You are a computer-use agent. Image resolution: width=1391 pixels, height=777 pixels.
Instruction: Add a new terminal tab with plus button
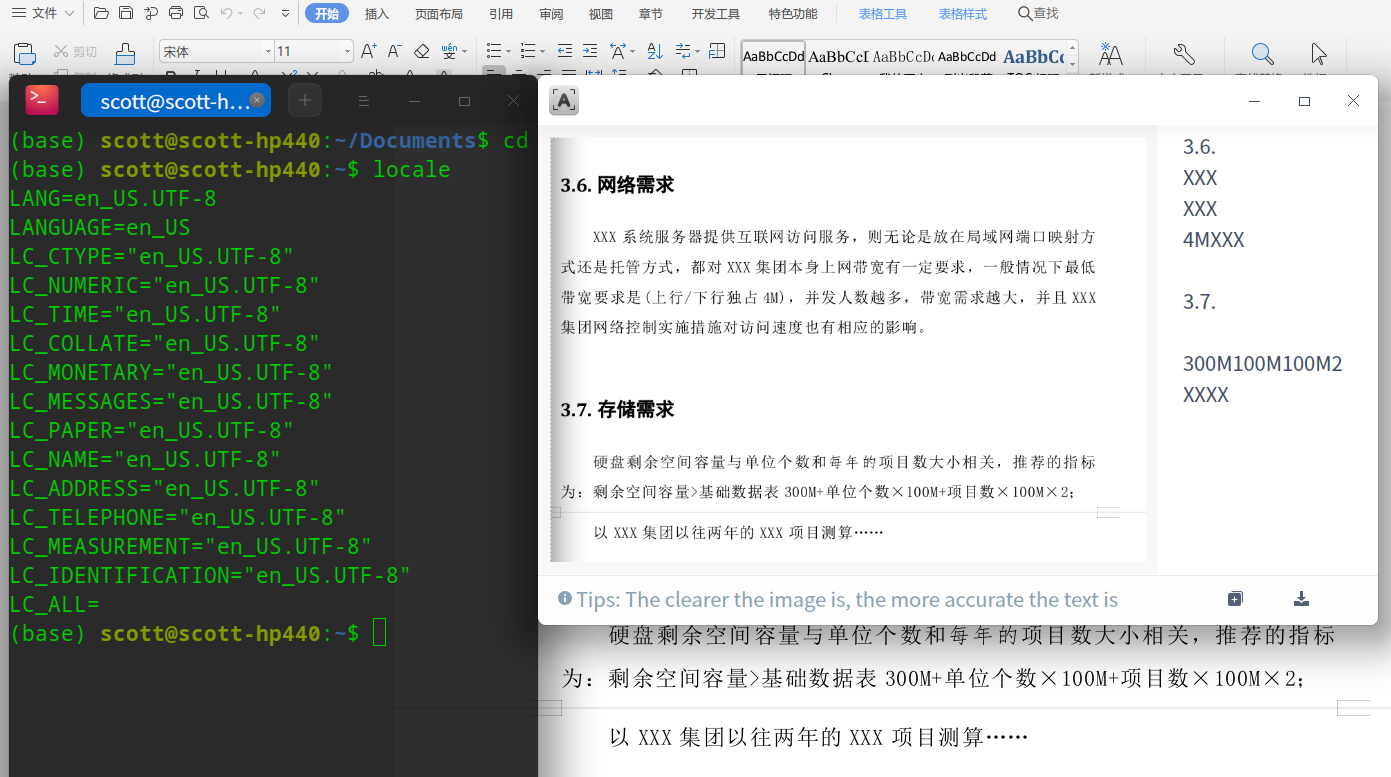pos(305,100)
